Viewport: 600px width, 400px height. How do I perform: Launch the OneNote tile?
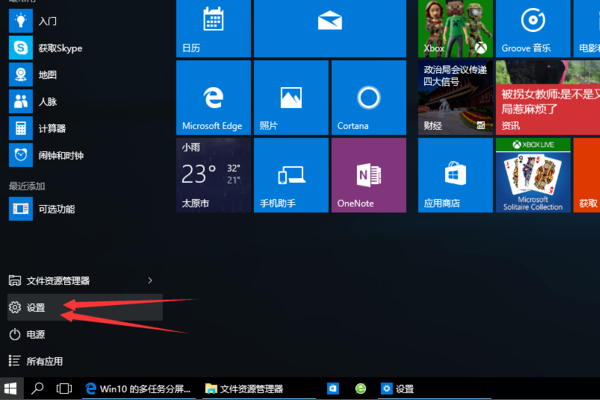[x=369, y=175]
